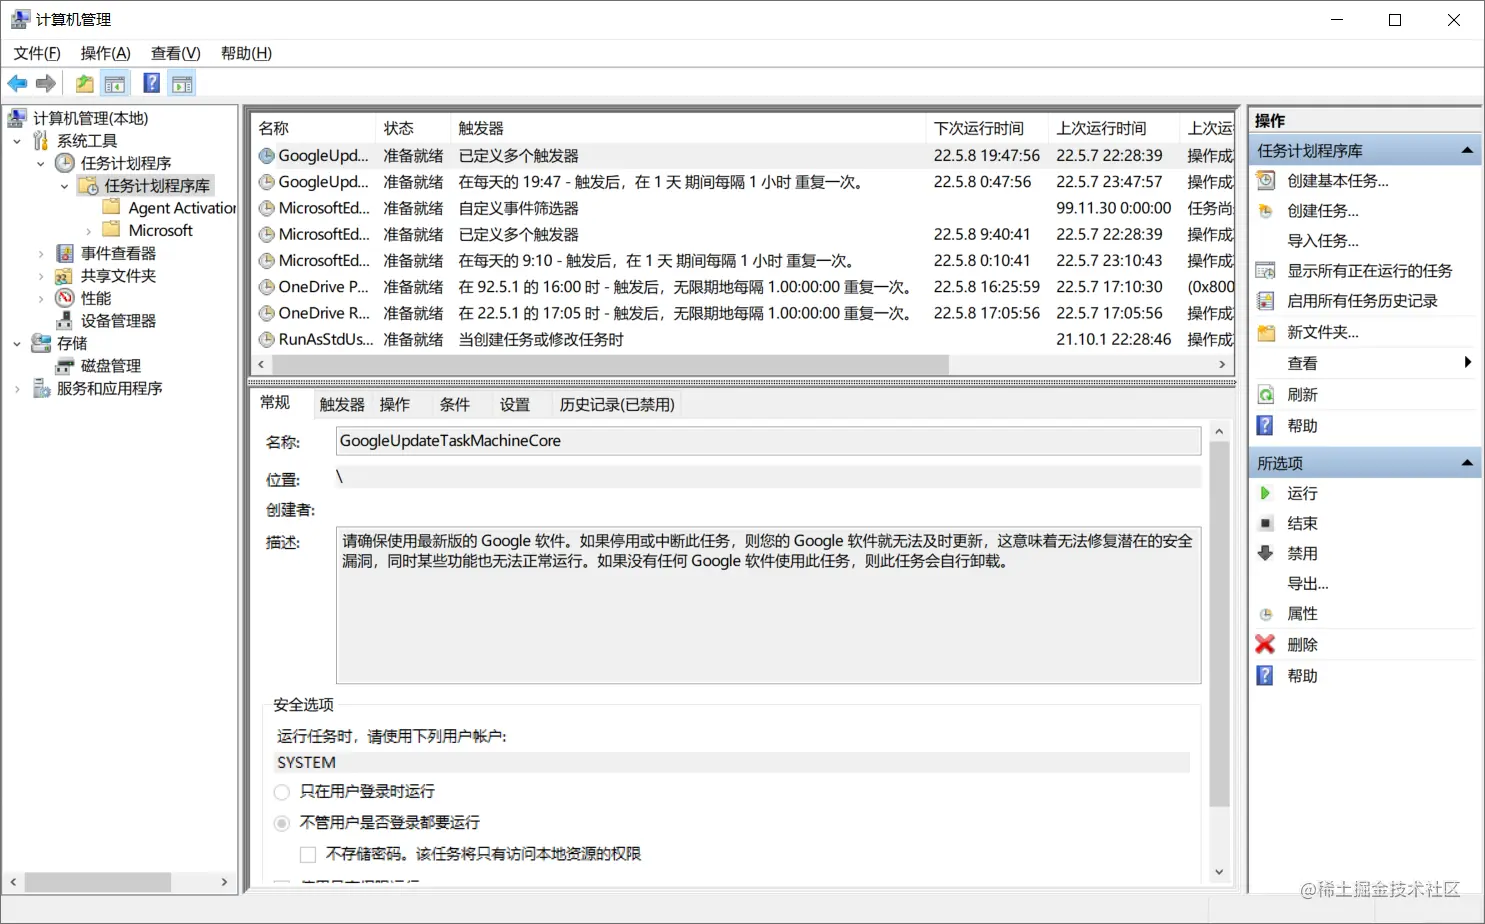Expand the 事件查看器 tree node
This screenshot has width=1485, height=924.
pos(41,253)
